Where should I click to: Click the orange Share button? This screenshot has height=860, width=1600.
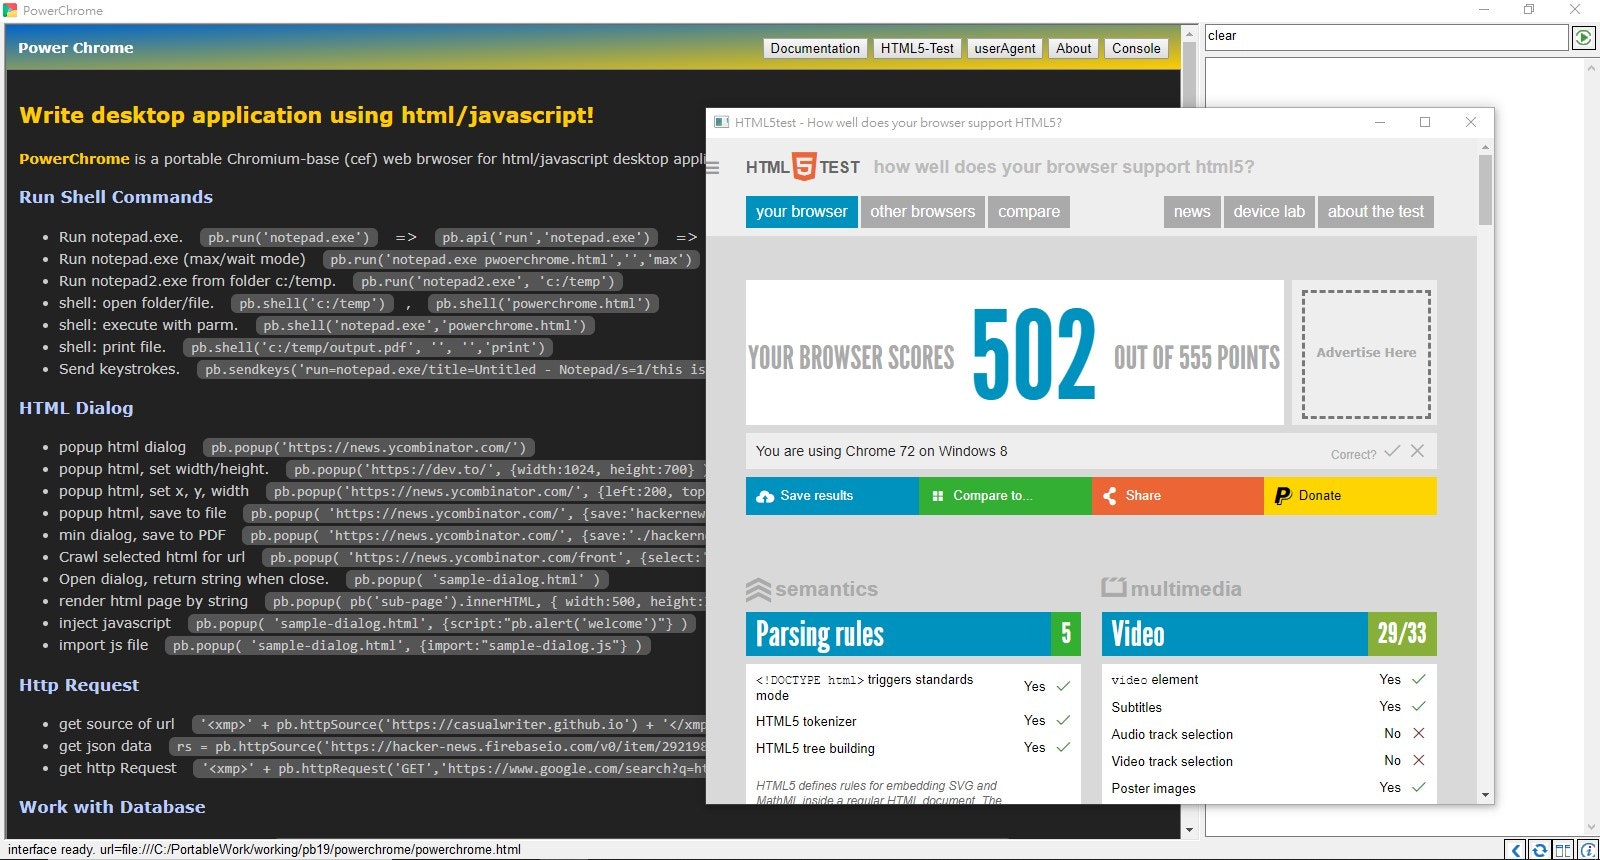point(1178,496)
